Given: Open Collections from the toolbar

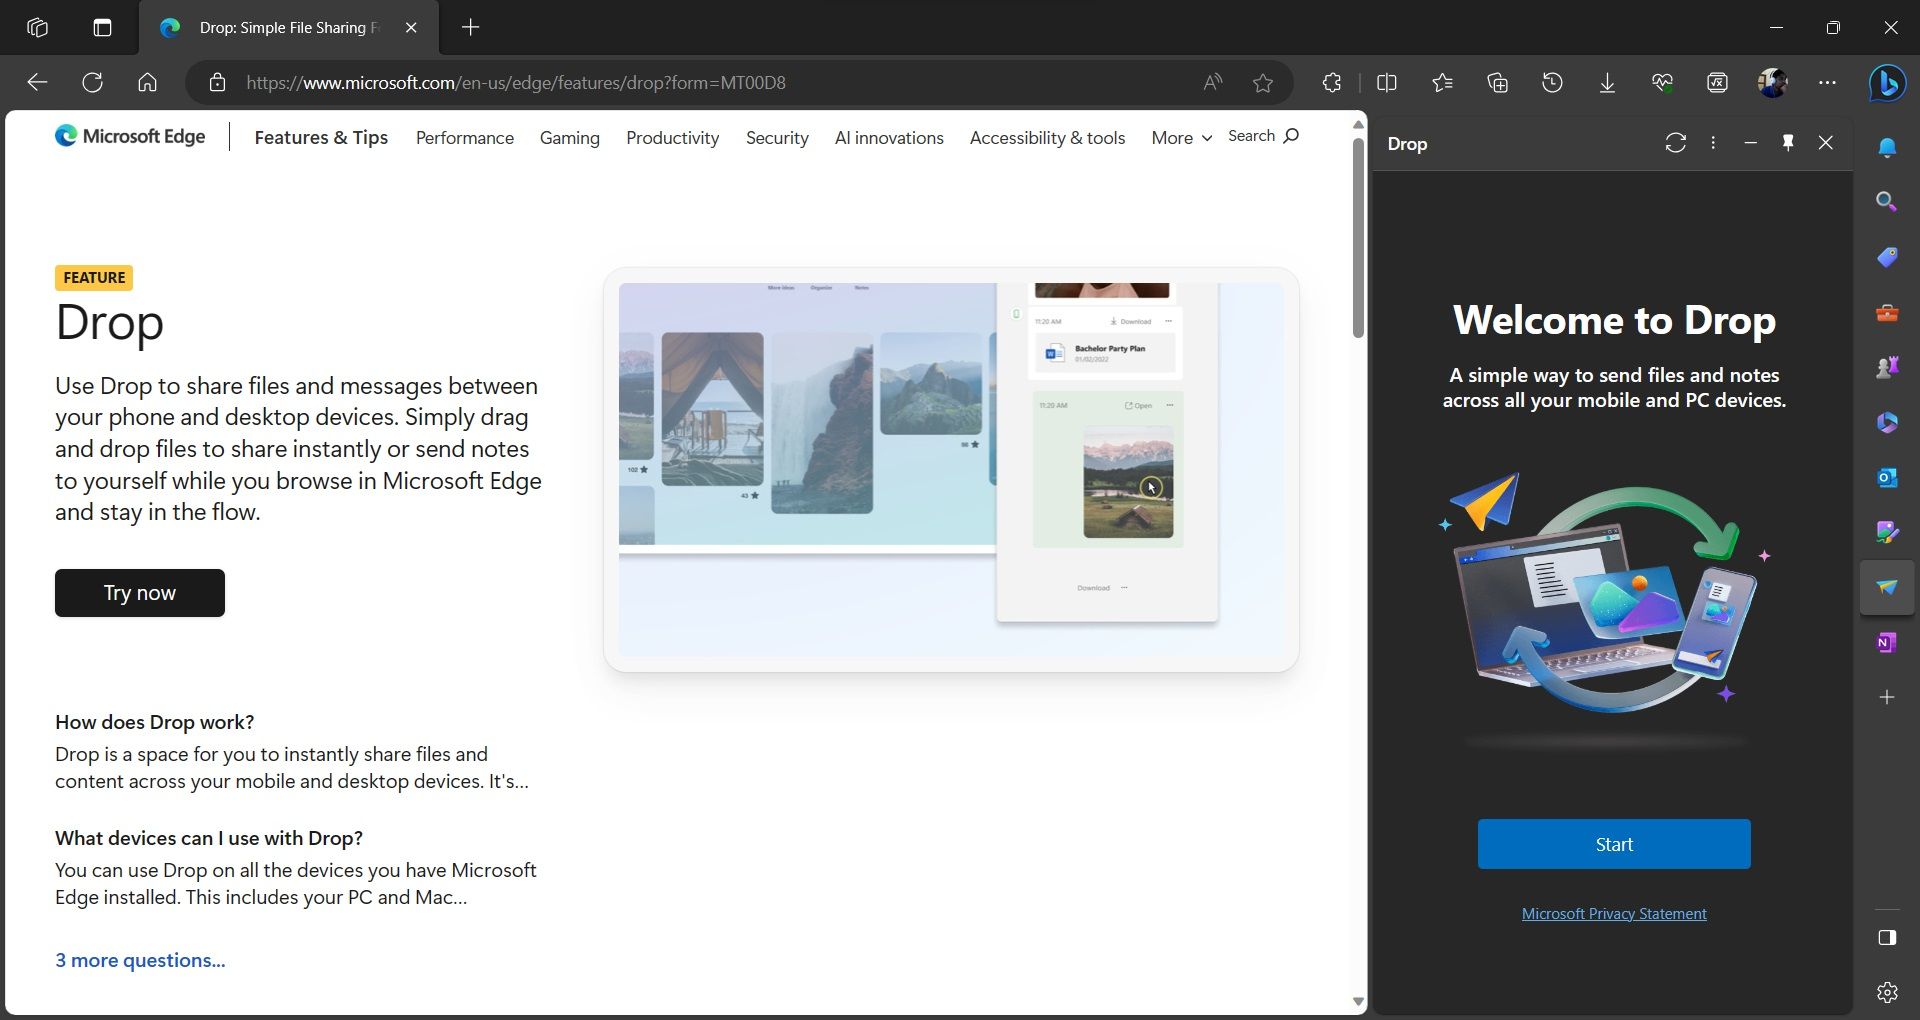Looking at the screenshot, I should coord(1497,83).
